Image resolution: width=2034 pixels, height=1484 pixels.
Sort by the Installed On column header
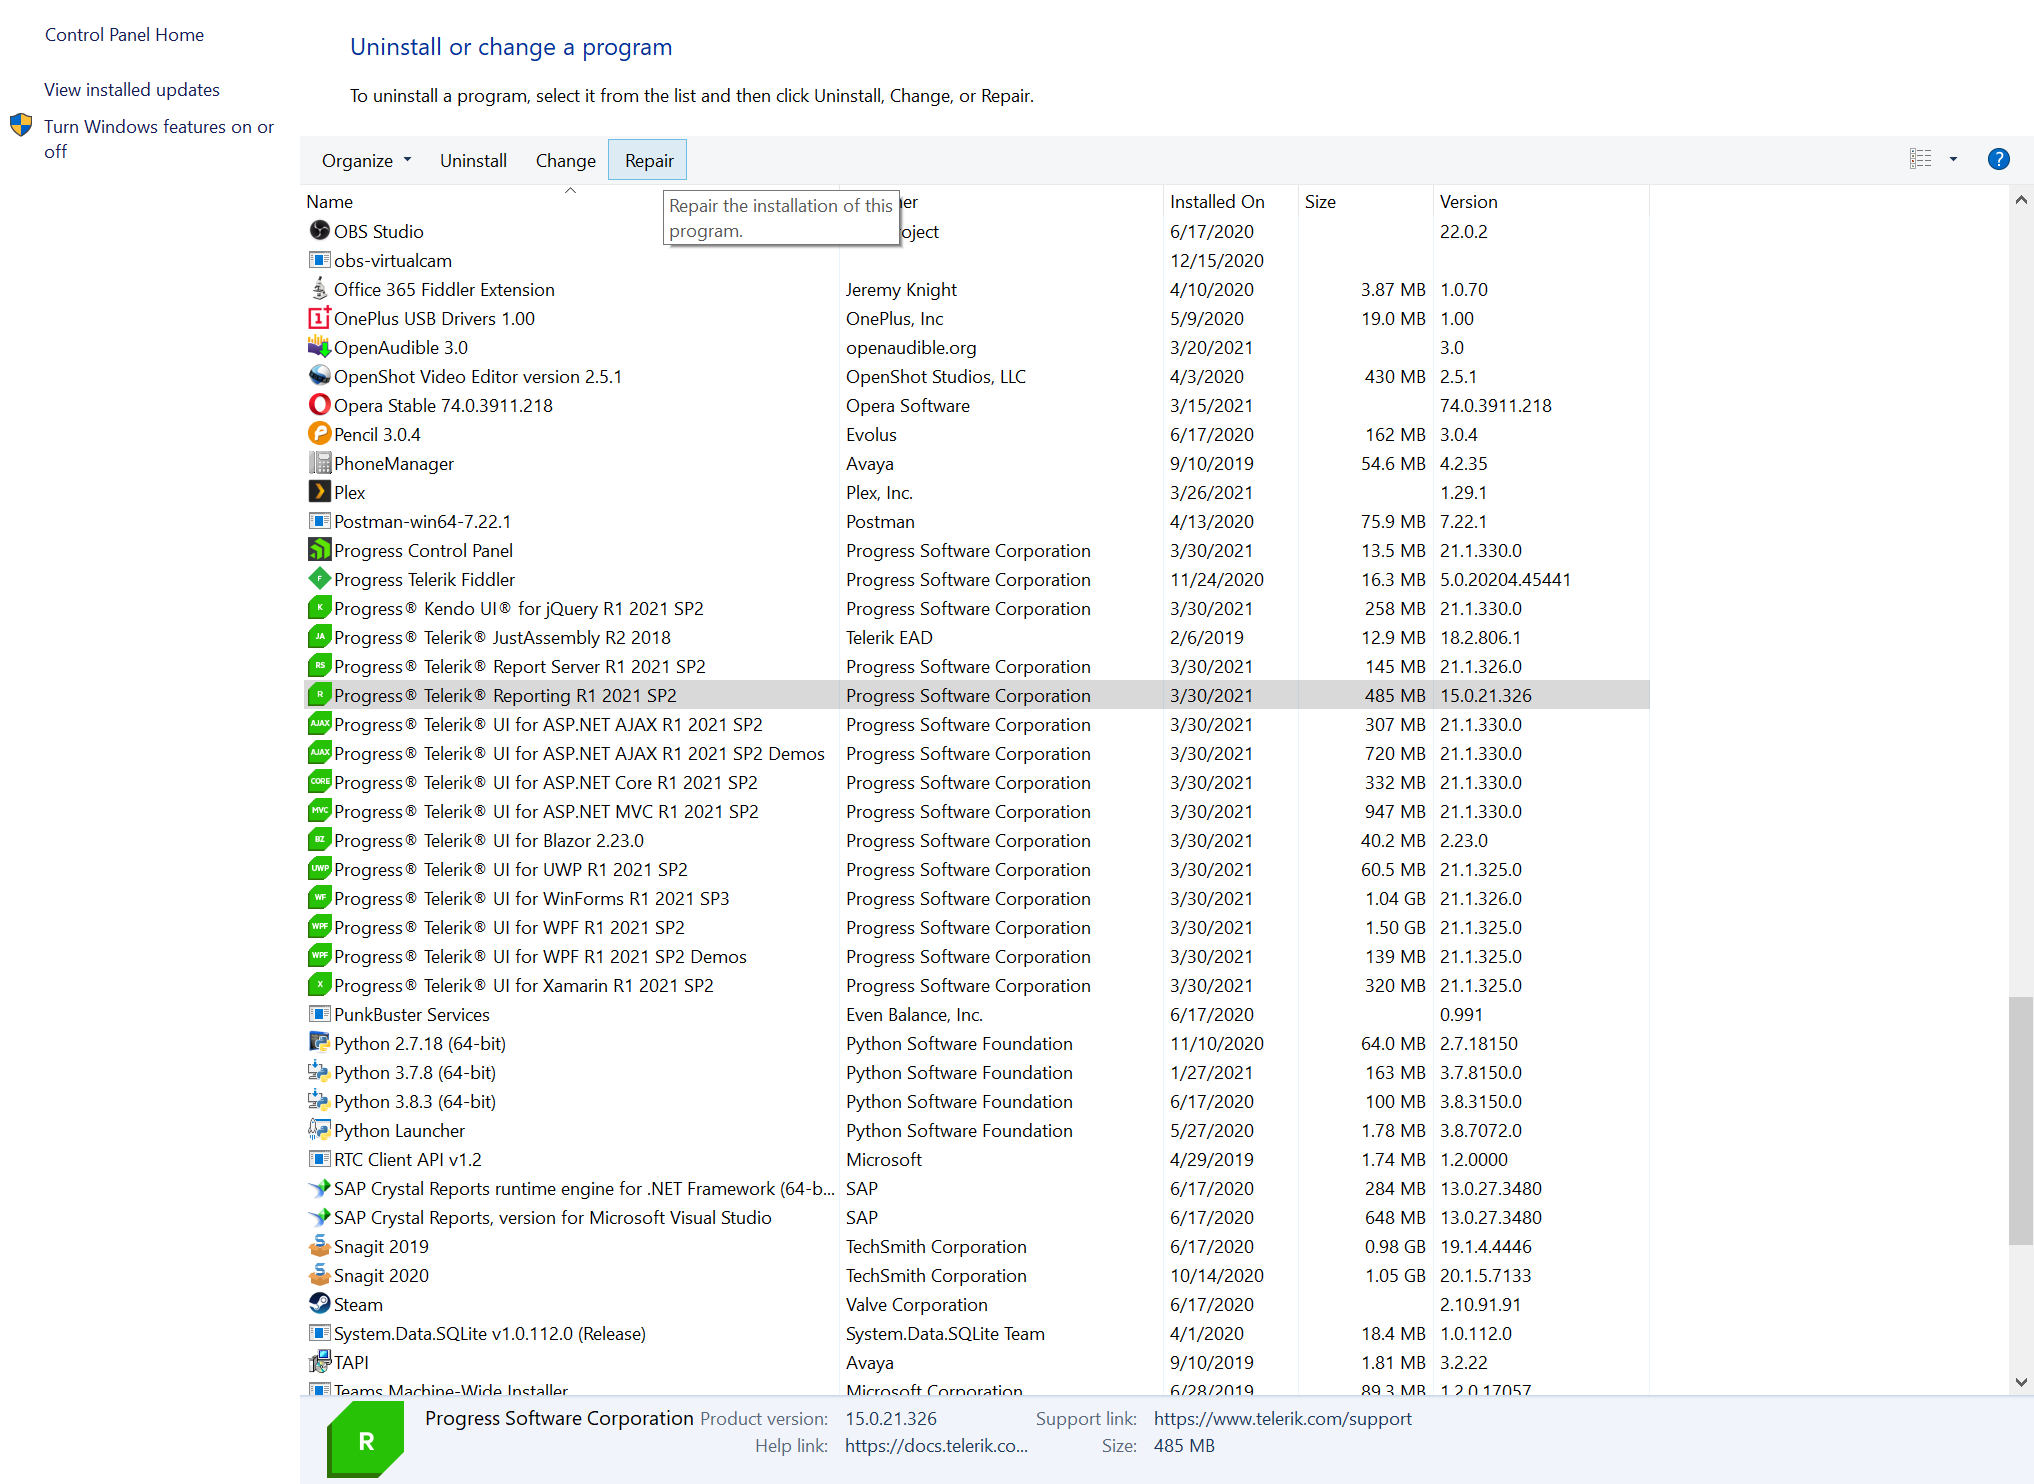1216,202
